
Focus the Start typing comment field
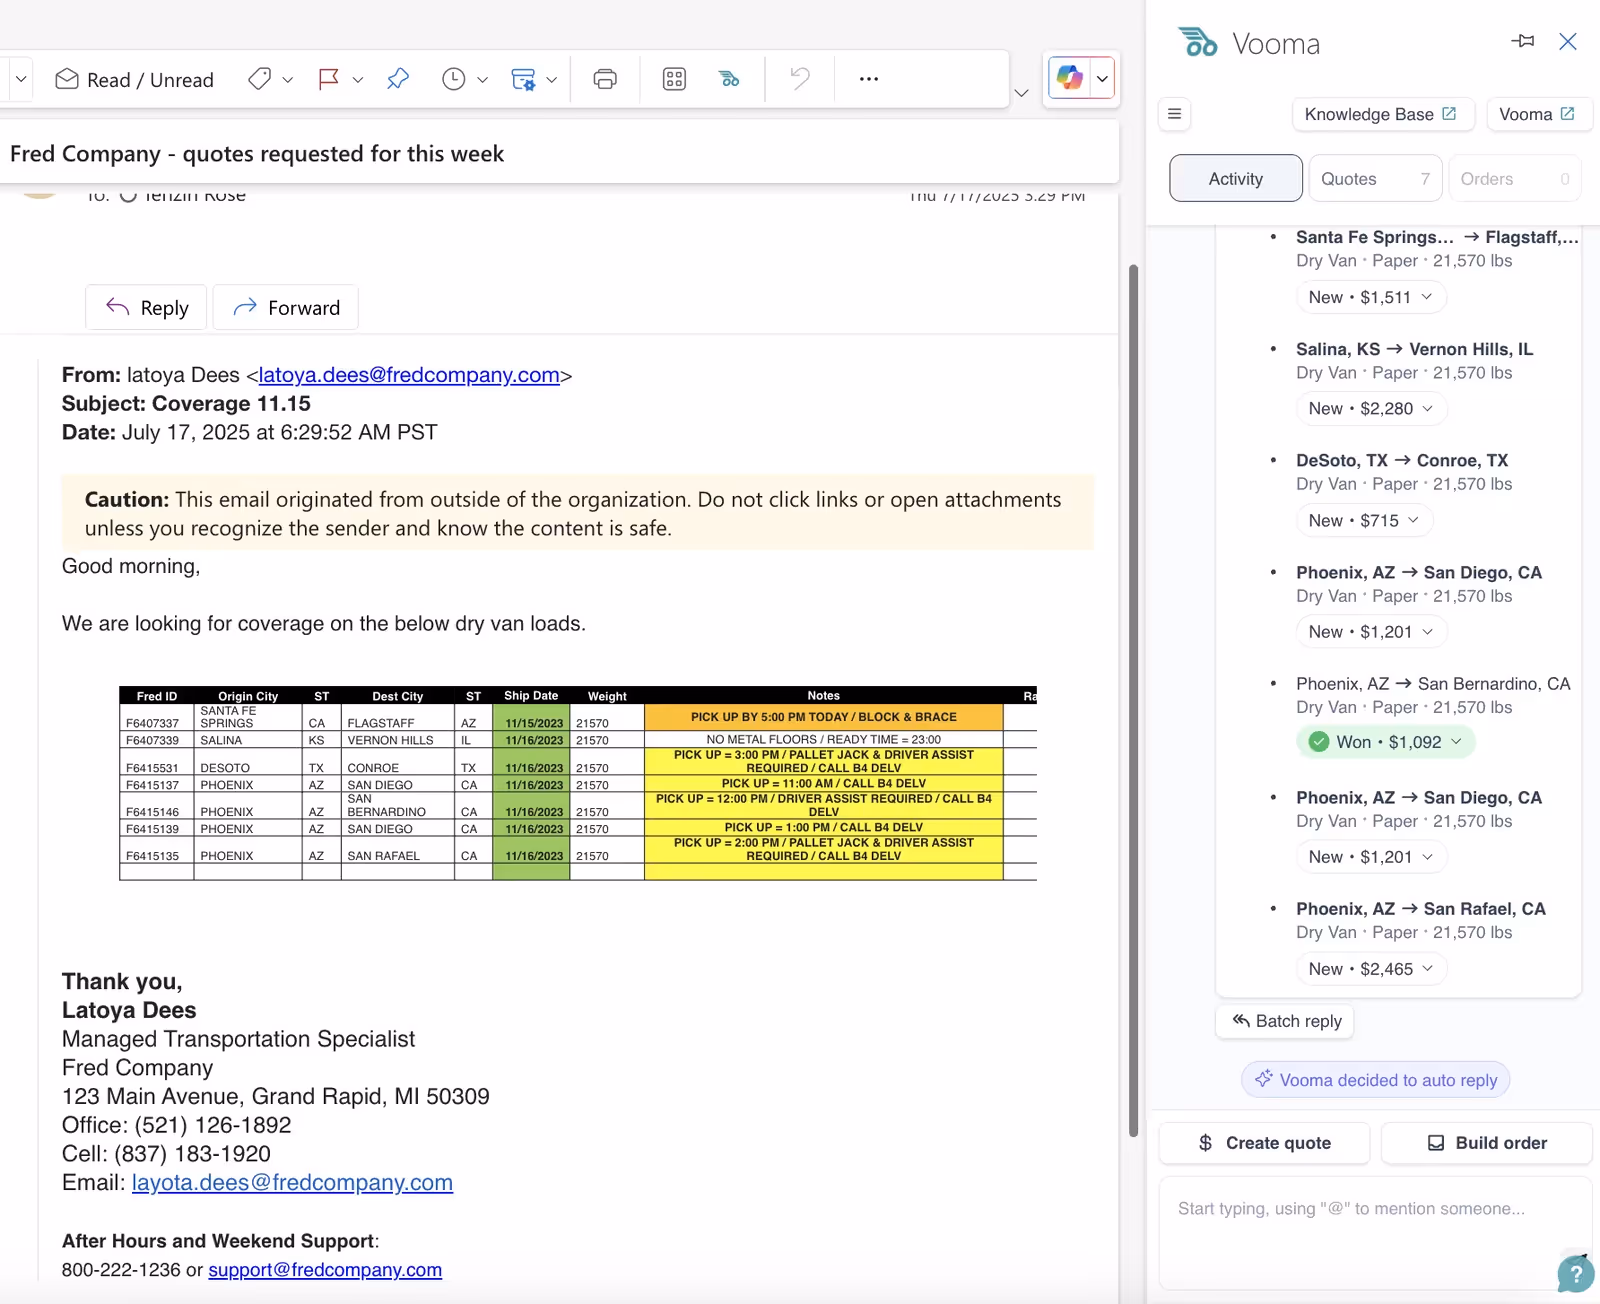1375,1233
